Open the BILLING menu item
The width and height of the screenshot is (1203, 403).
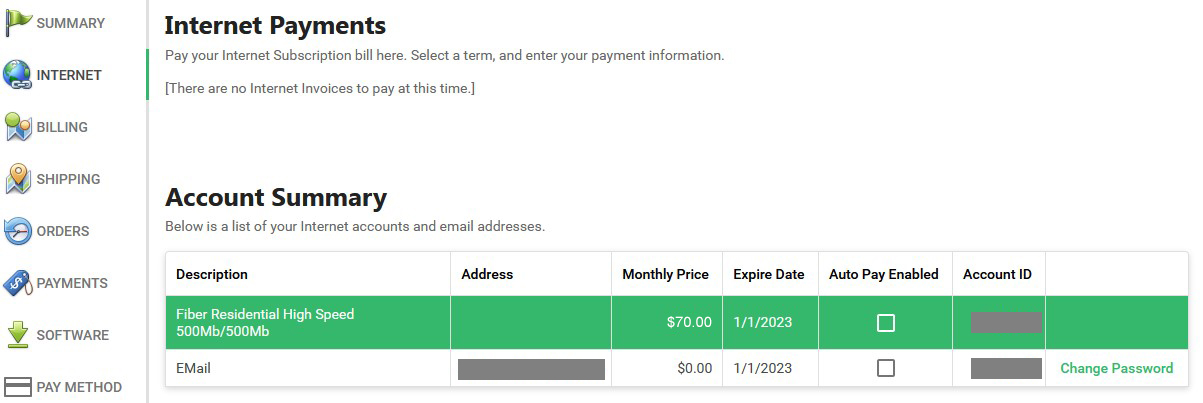pos(62,127)
